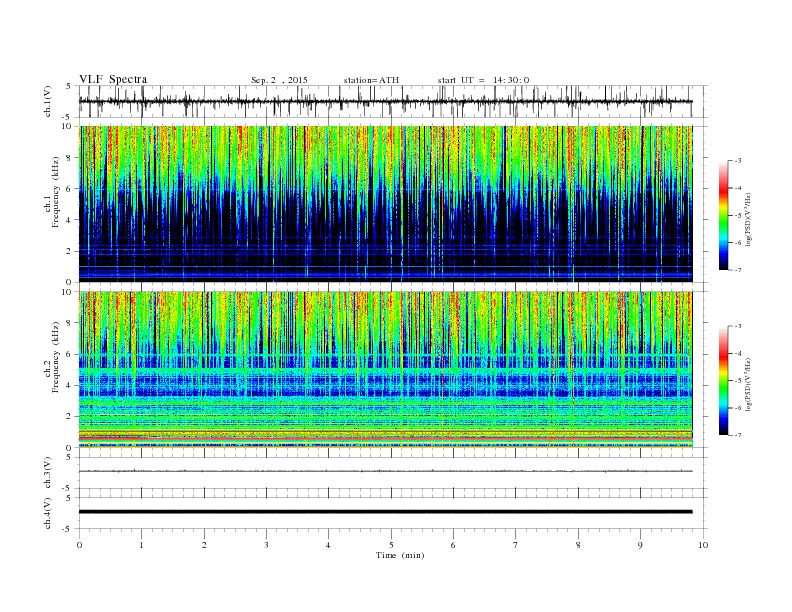Click the 'VLF Spectra' title text

113,79
